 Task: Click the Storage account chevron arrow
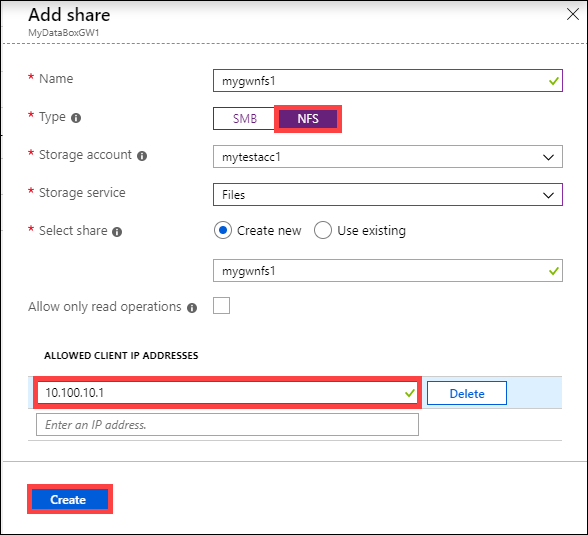(x=548, y=157)
